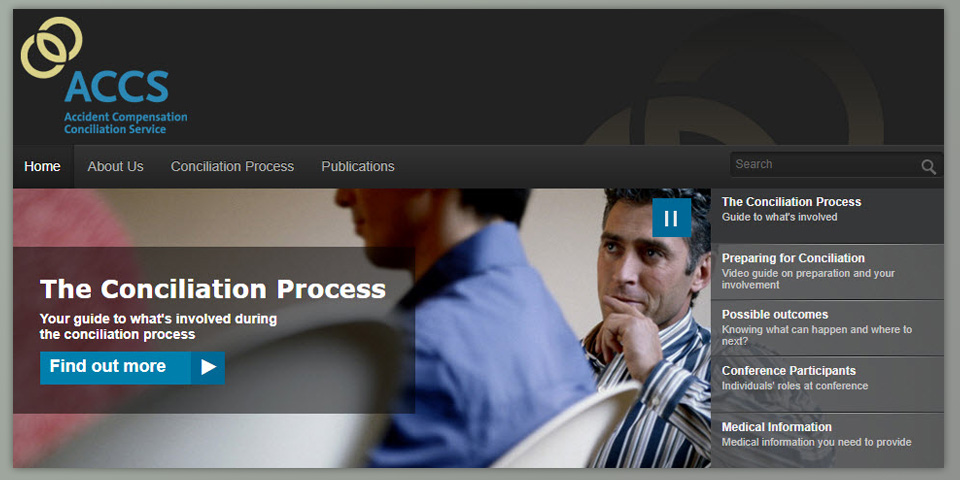960x480 pixels.
Task: Open the Publications menu item
Action: (x=358, y=167)
